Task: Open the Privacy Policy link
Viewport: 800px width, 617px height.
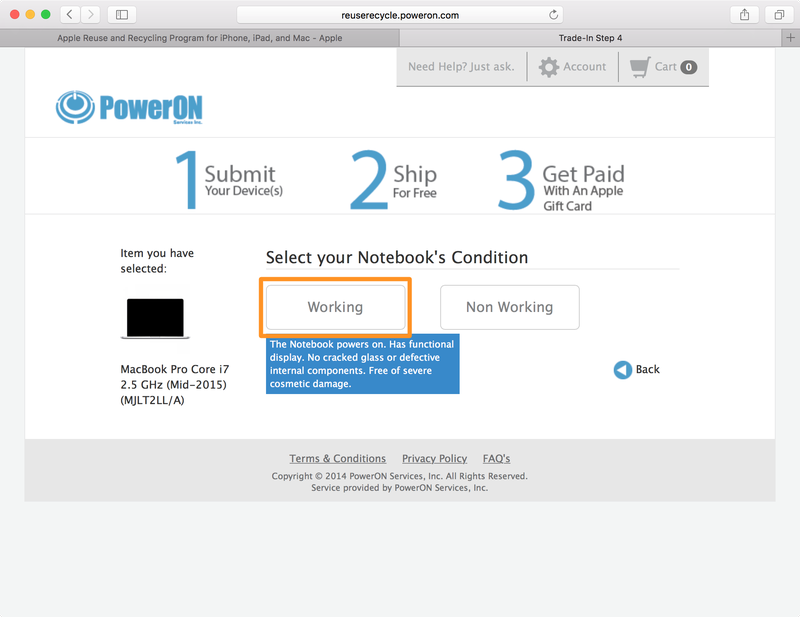Action: [435, 458]
